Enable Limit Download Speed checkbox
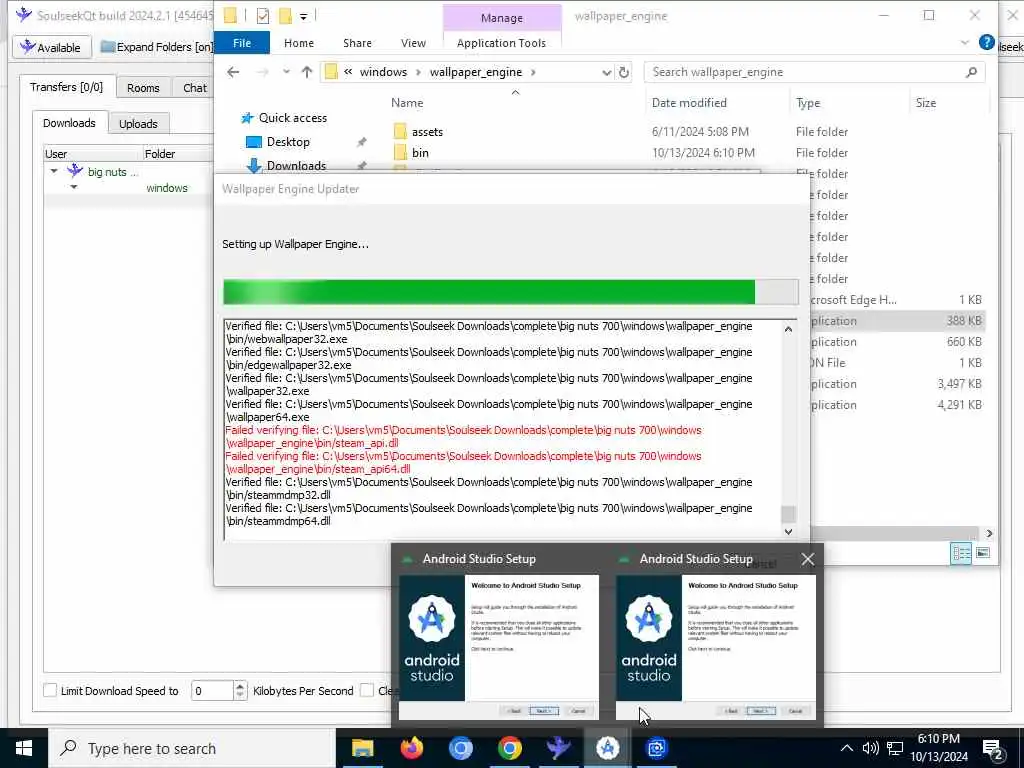1024x768 pixels. [x=50, y=690]
